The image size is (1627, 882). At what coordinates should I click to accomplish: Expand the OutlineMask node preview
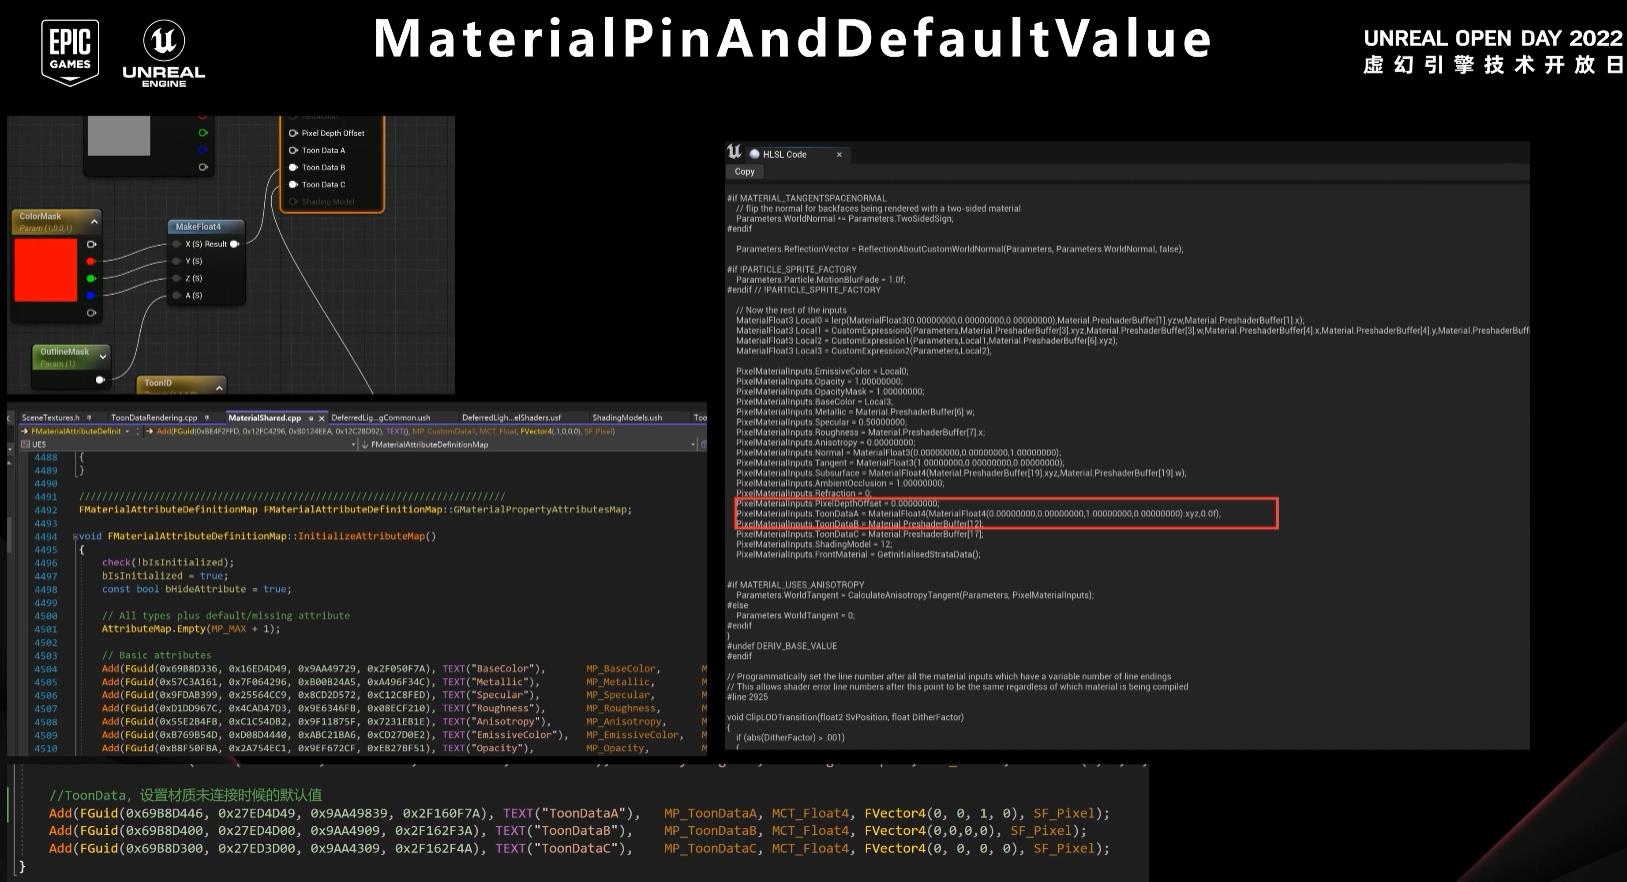(x=102, y=356)
